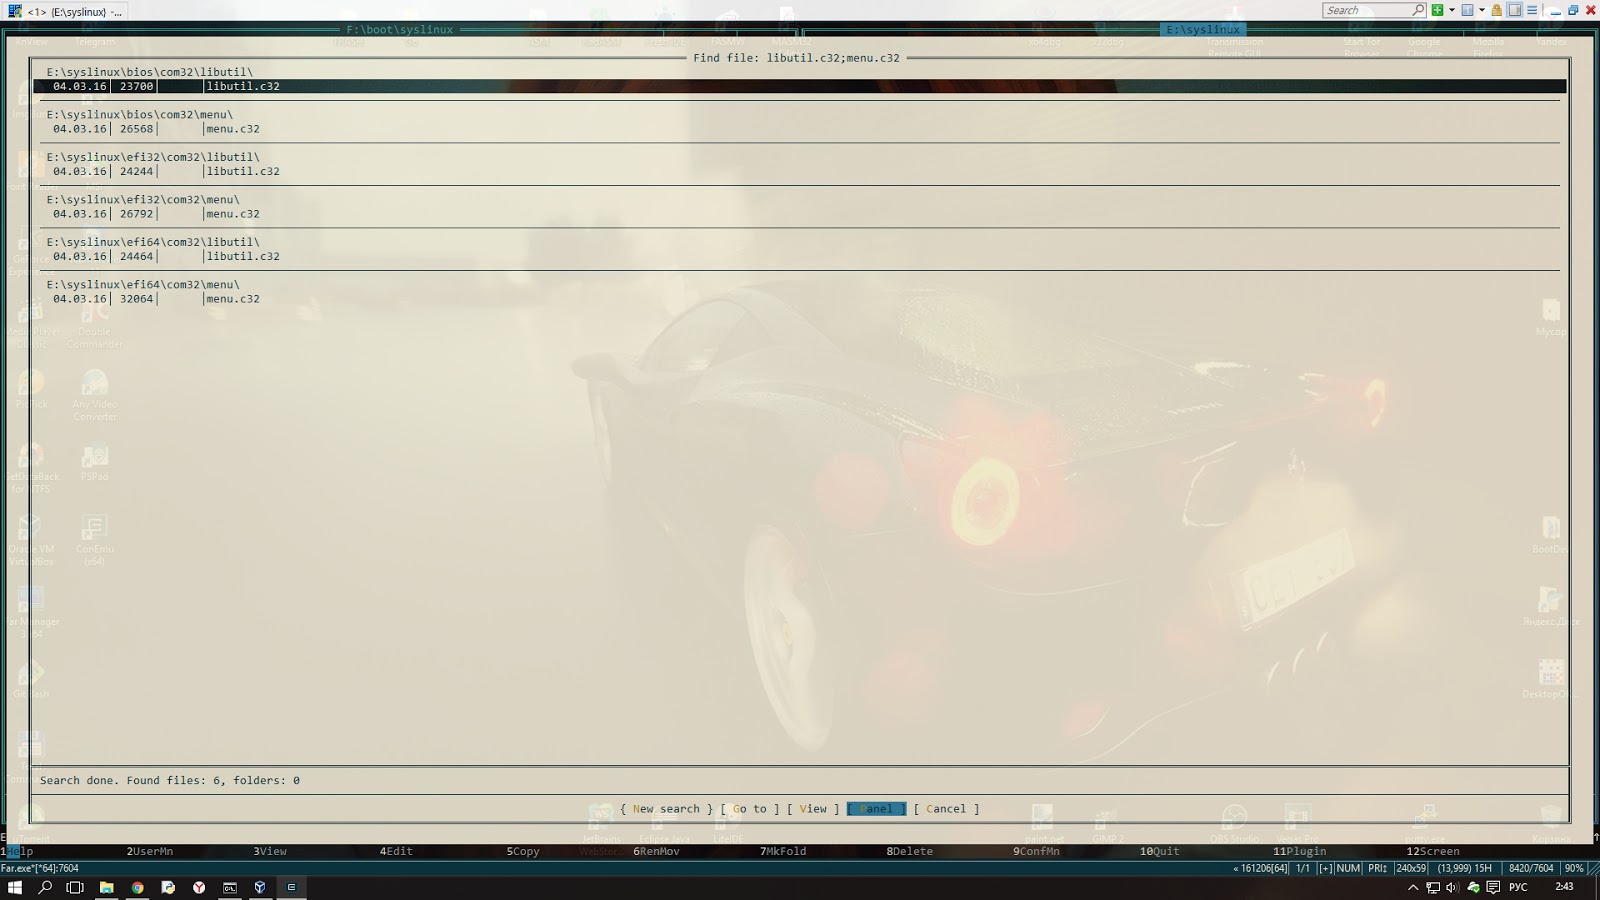The height and width of the screenshot is (900, 1600).
Task: Open the dropdown arrow beside the new-console plus icon
Action: coord(1451,10)
